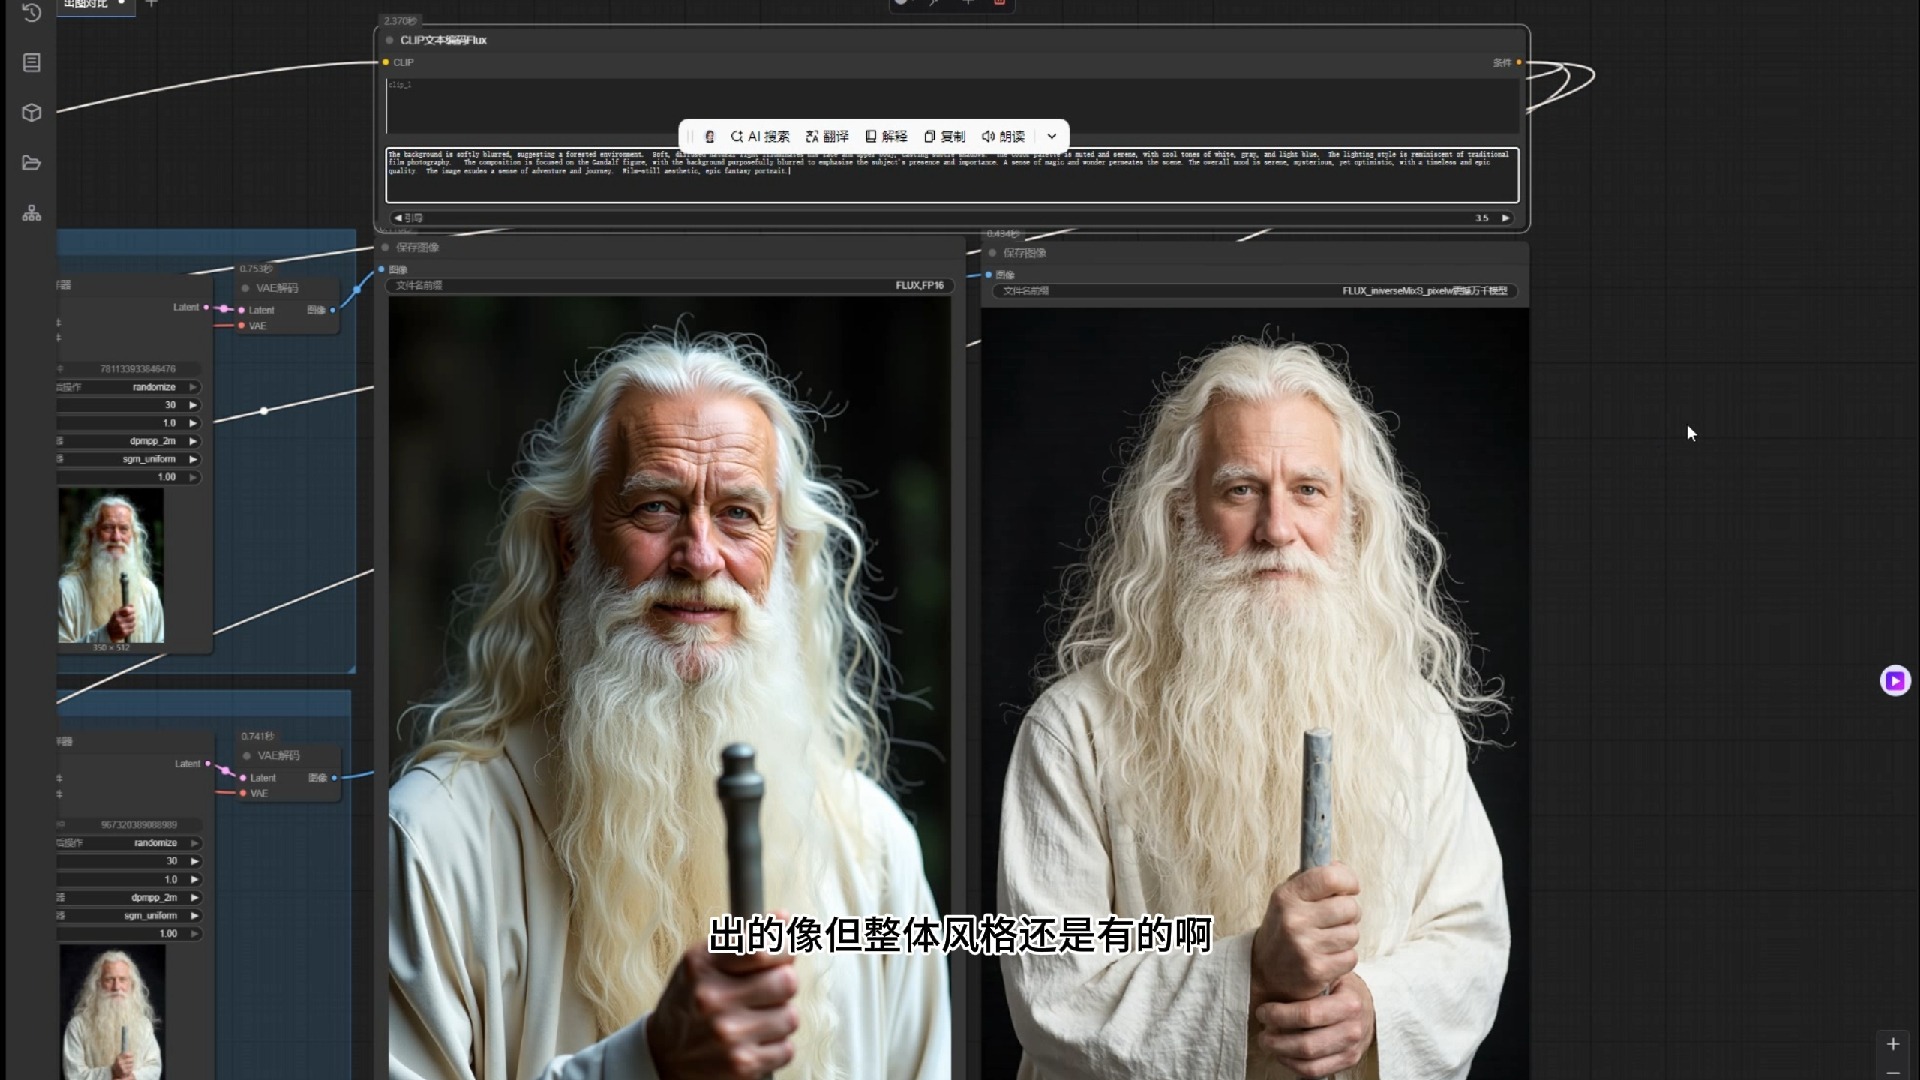Click the AI 搜索 button in popup toolbar

point(760,136)
